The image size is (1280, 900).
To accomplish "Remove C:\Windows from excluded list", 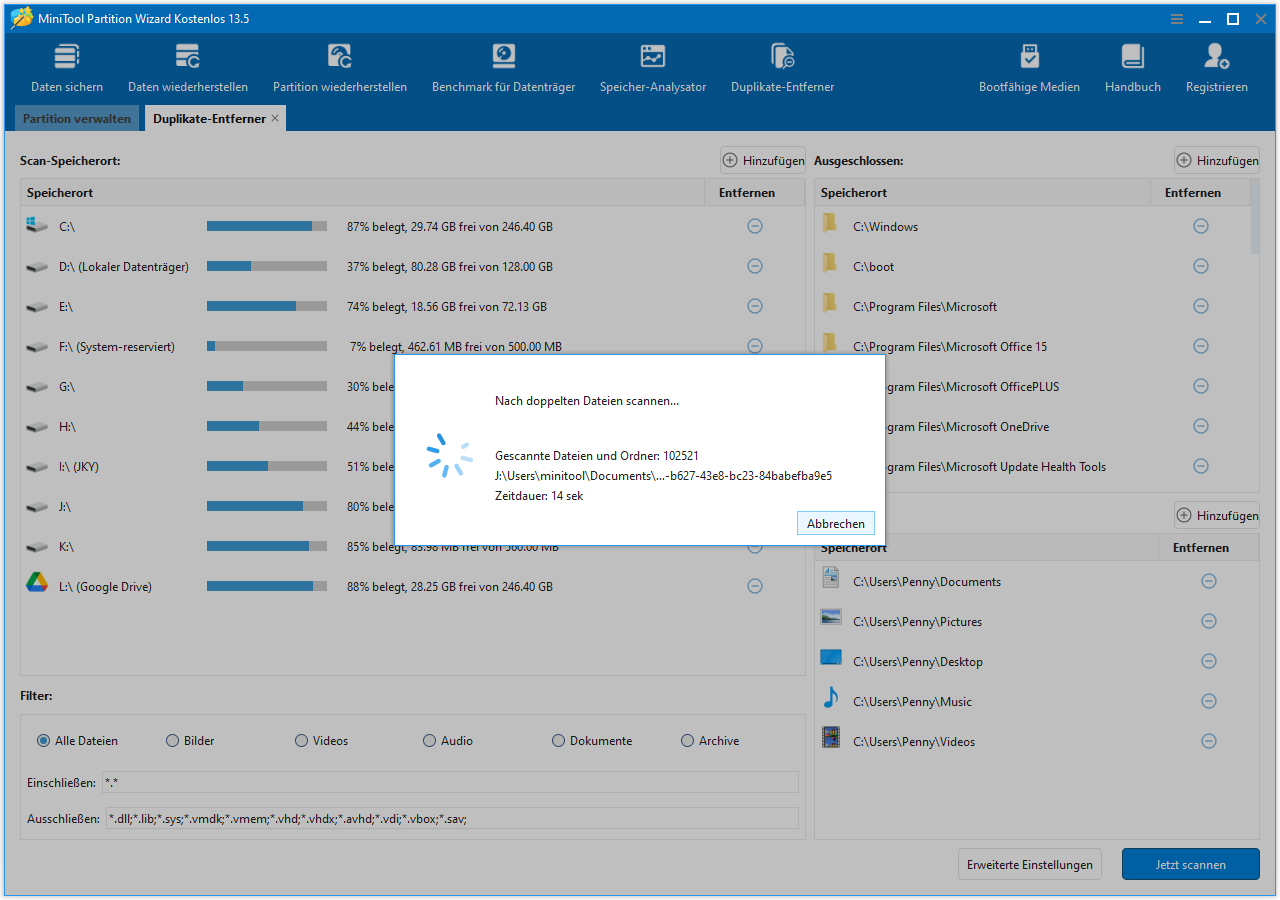I will 1200,226.
